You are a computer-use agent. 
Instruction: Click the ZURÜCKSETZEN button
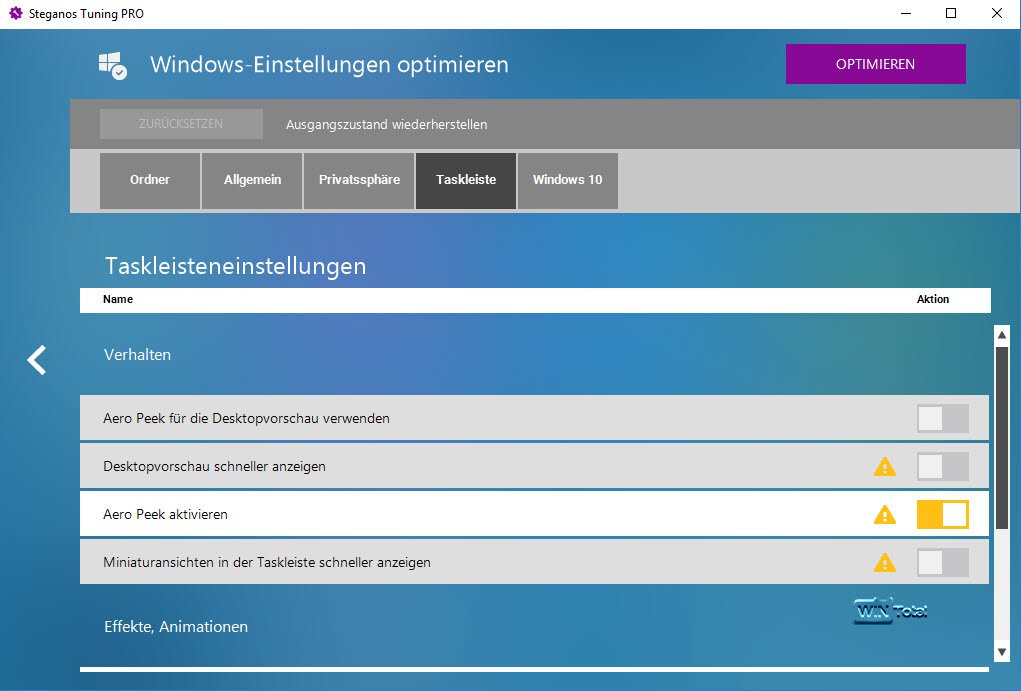pyautogui.click(x=181, y=124)
